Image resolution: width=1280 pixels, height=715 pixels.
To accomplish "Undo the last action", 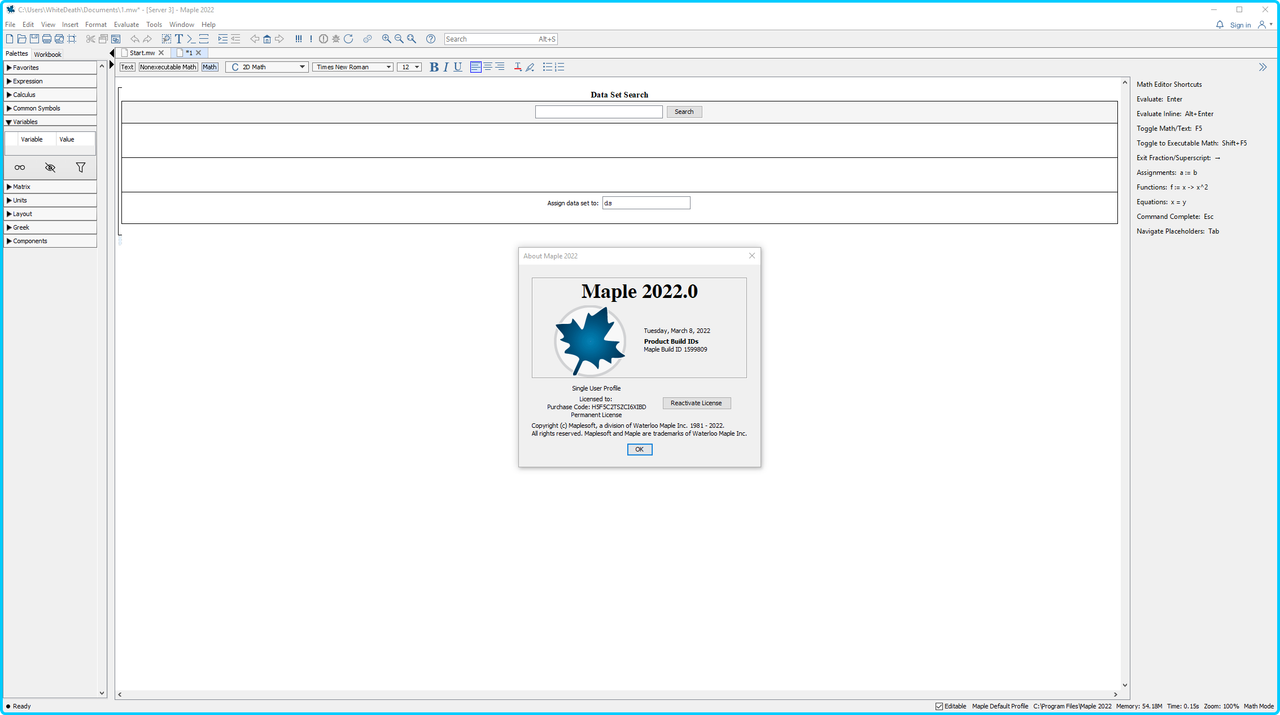I will [134, 39].
